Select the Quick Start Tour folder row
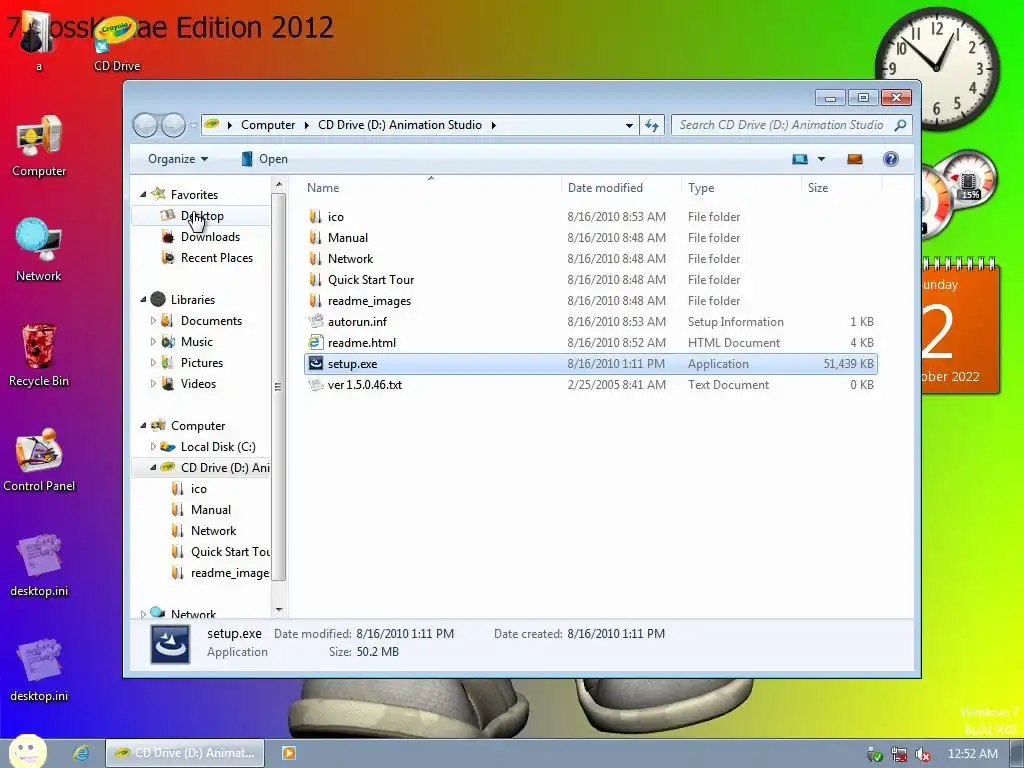The width and height of the screenshot is (1024, 768). point(590,280)
